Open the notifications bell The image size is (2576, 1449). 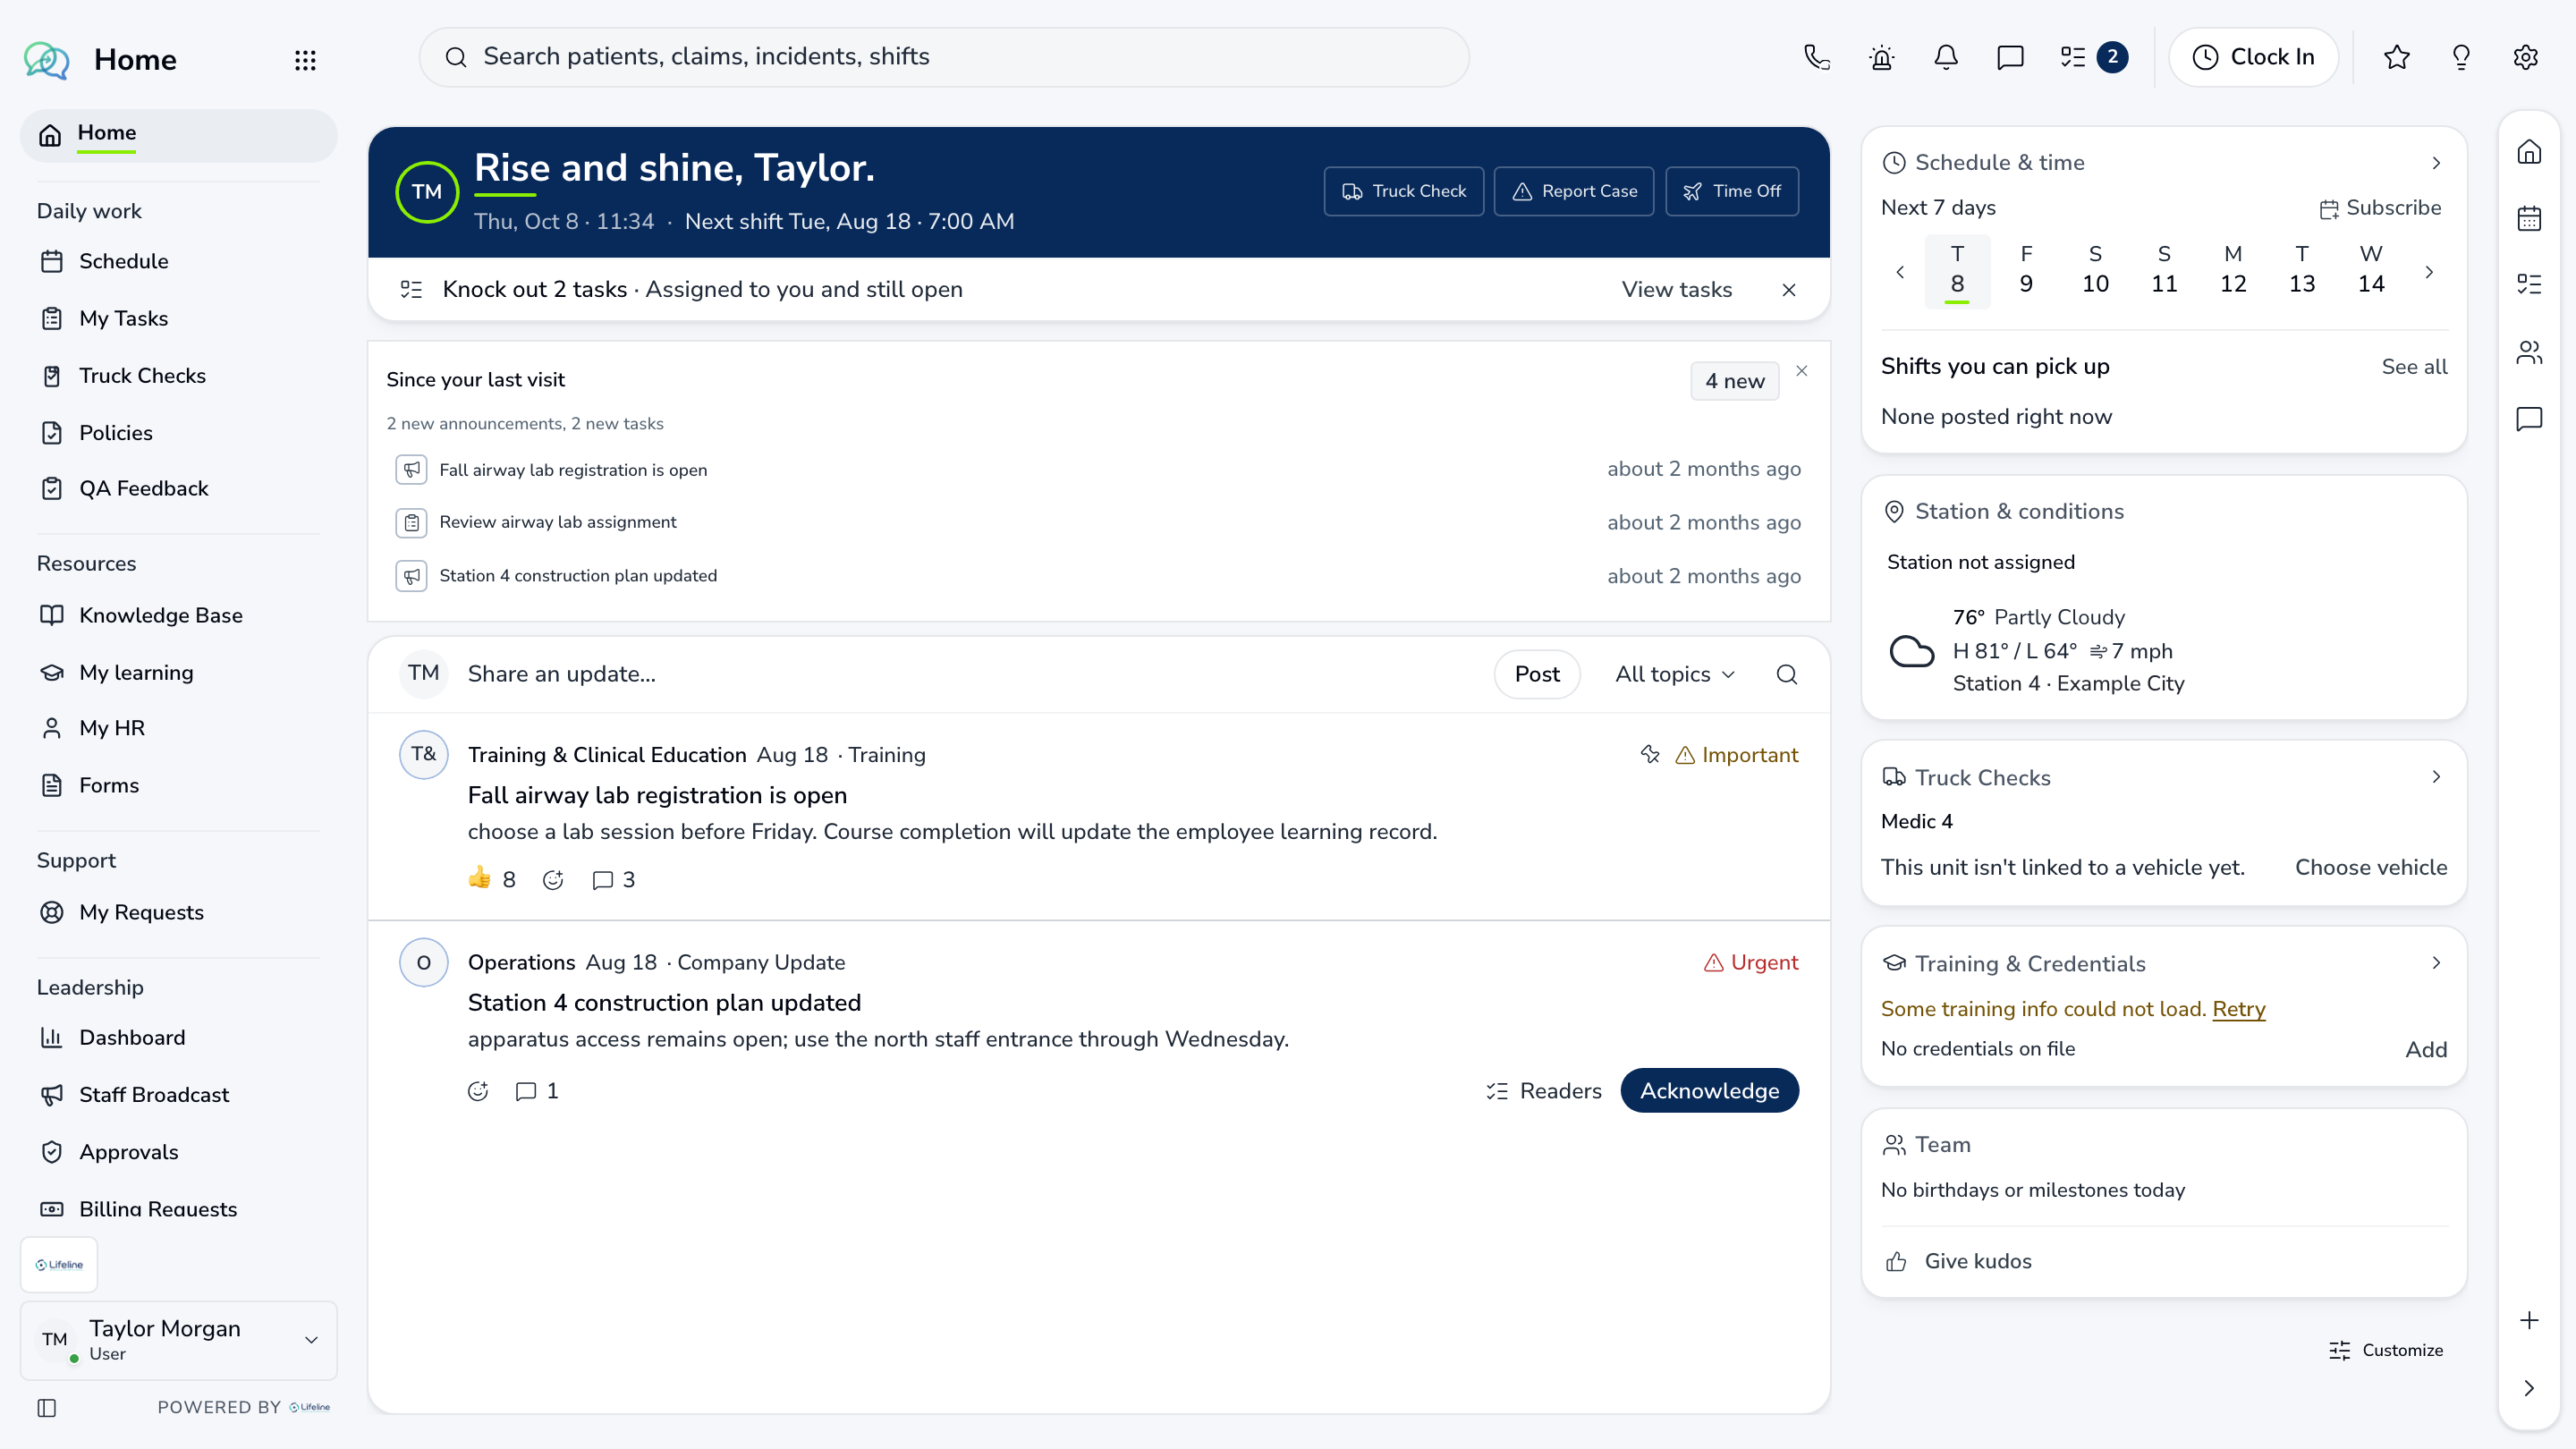1946,57
